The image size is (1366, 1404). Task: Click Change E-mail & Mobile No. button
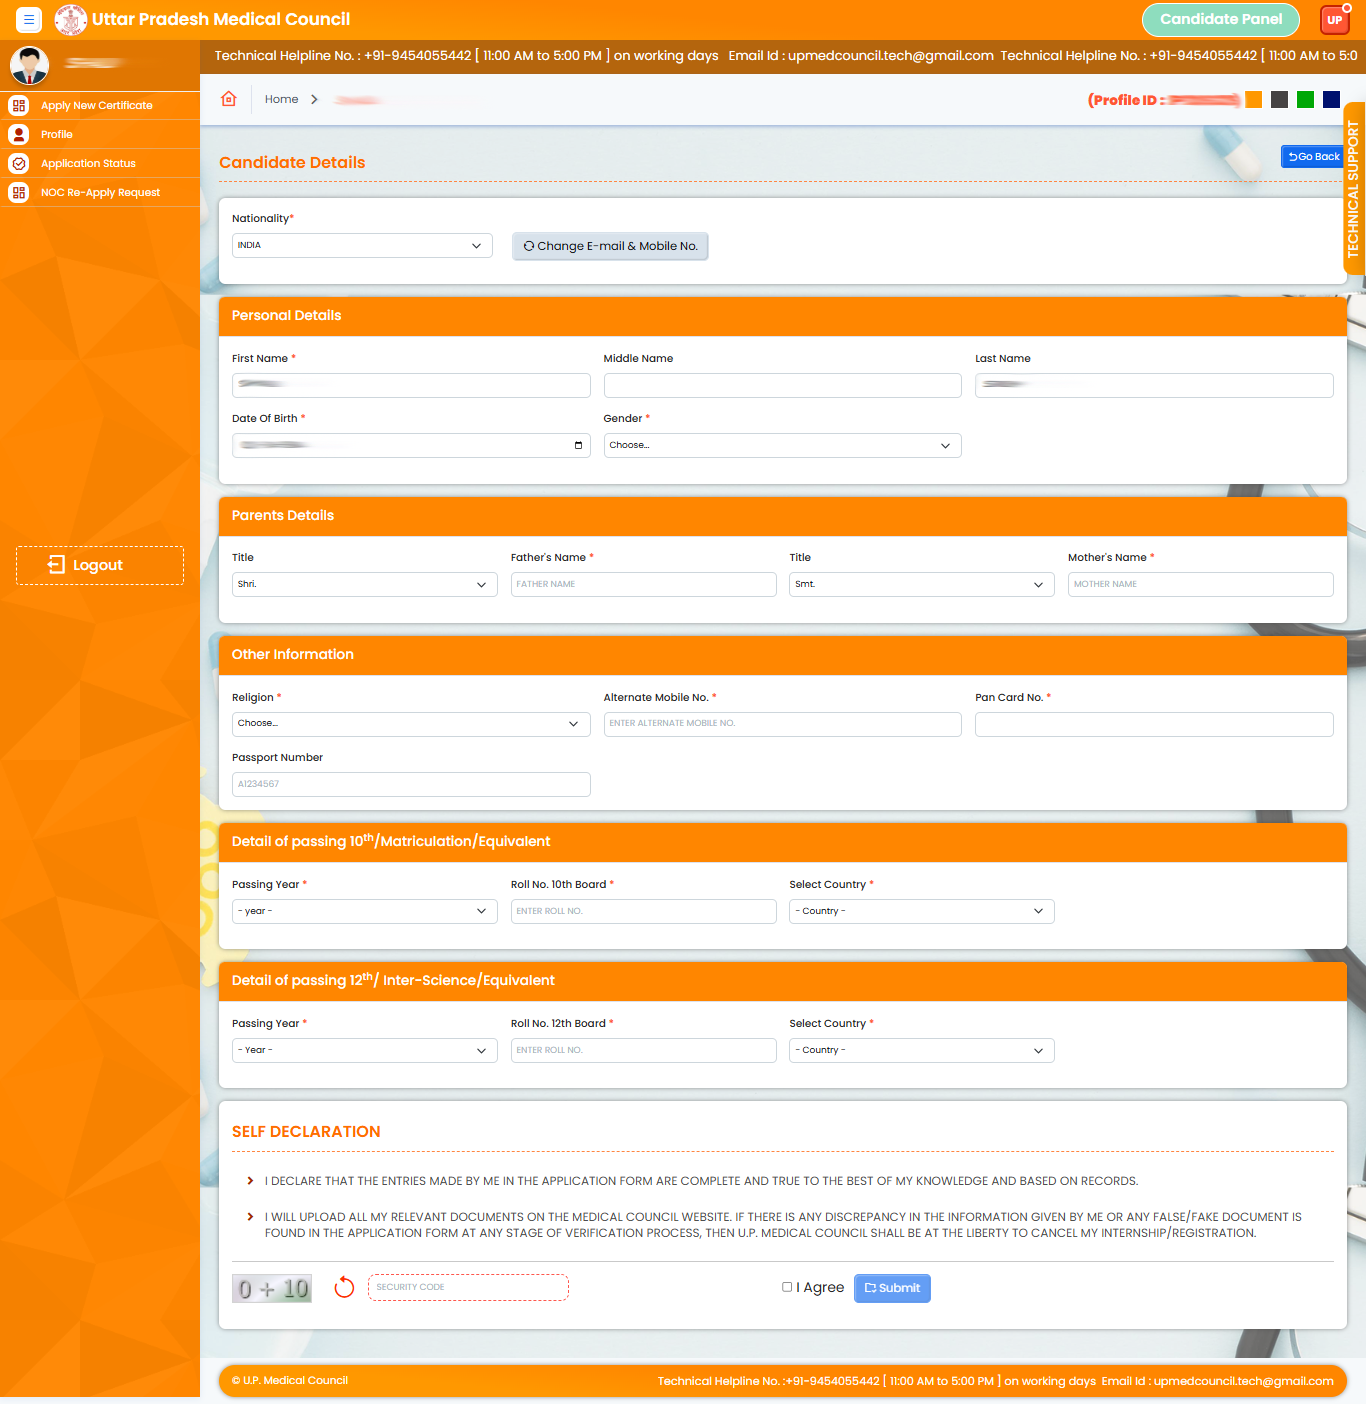coord(610,246)
